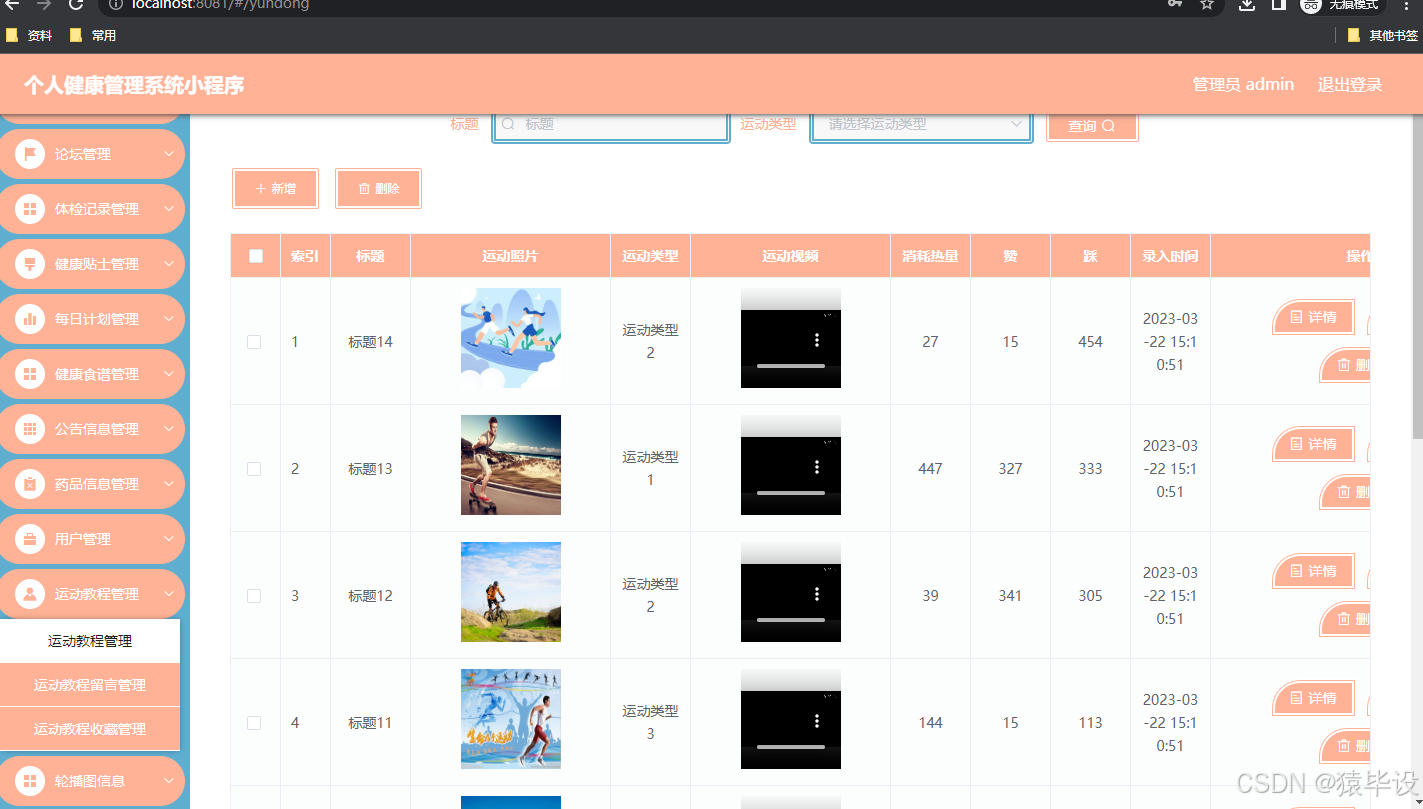Reload the page with the refresh icon
The width and height of the screenshot is (1423, 809).
75,4
